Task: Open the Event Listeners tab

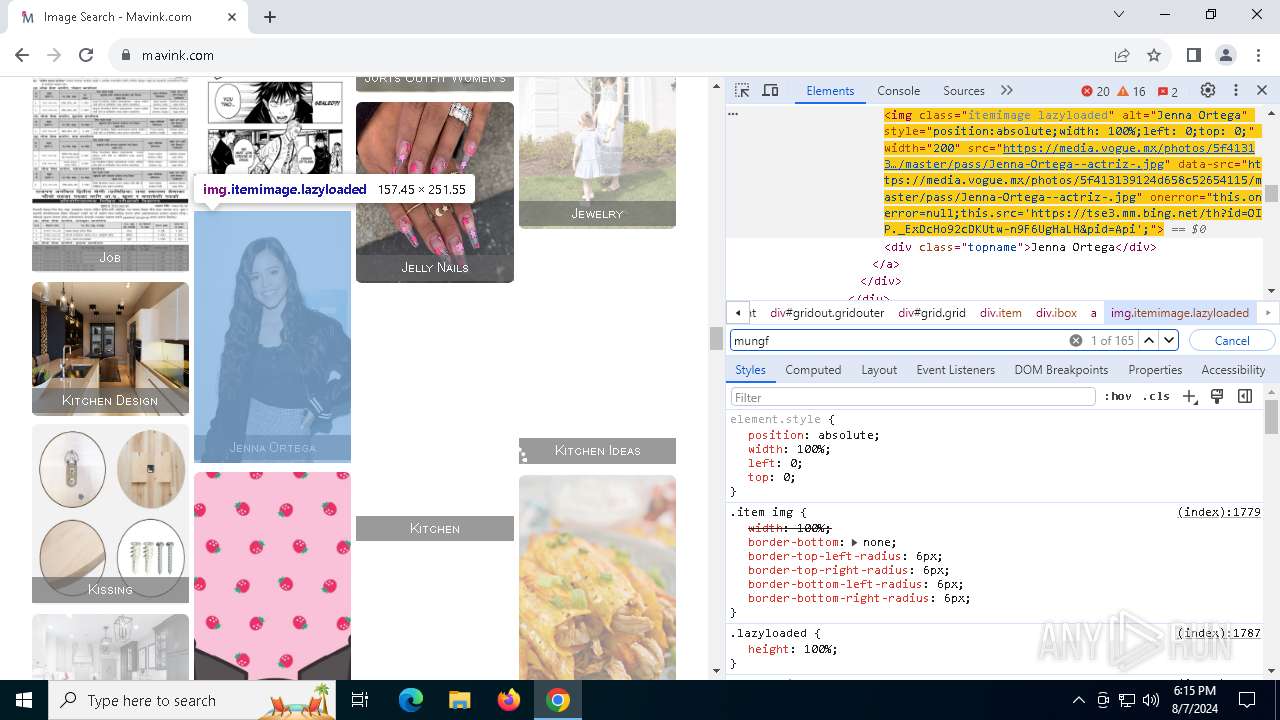Action: coord(956,370)
